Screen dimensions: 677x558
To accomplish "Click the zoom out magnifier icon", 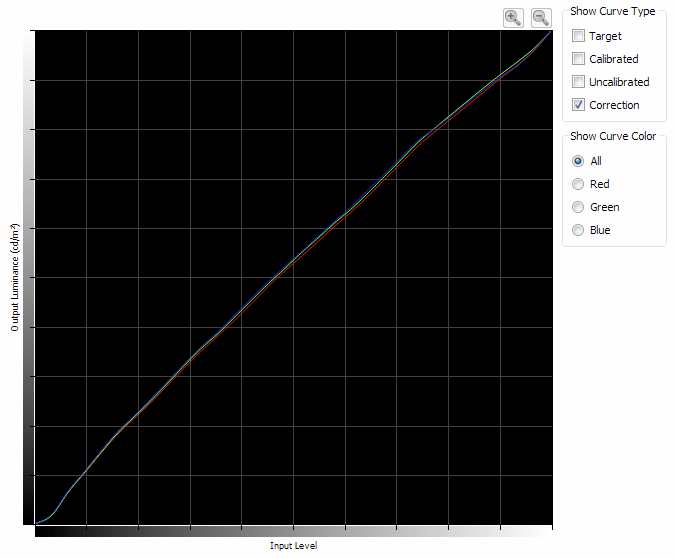I will point(541,17).
